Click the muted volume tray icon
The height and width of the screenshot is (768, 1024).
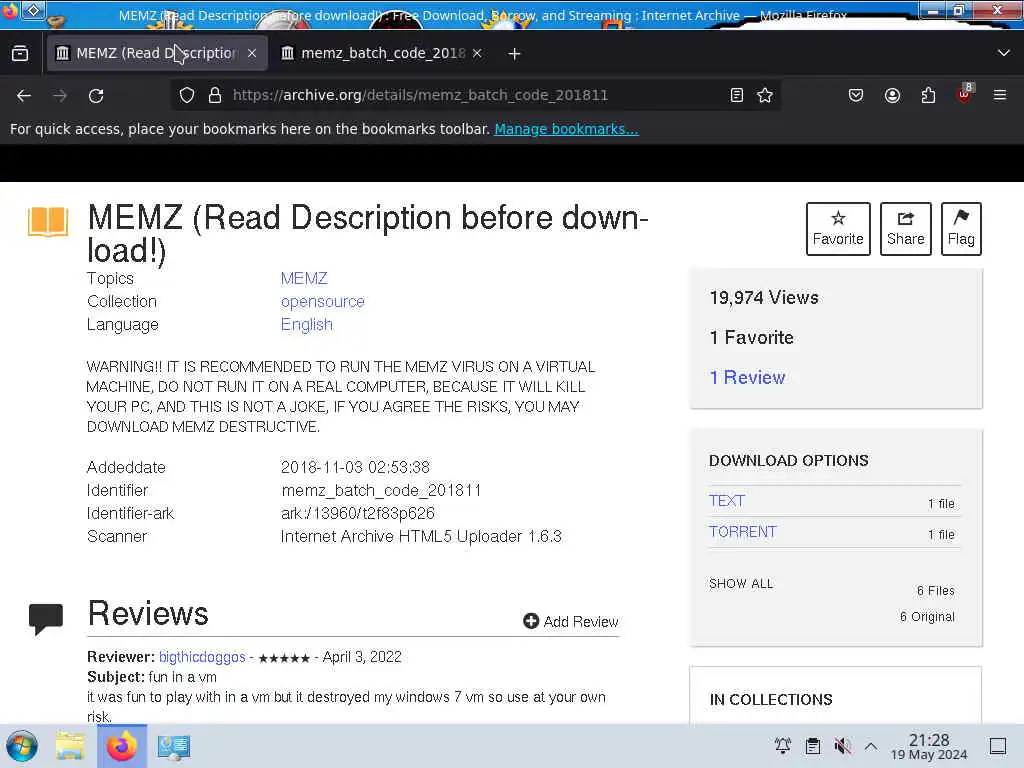coord(842,745)
